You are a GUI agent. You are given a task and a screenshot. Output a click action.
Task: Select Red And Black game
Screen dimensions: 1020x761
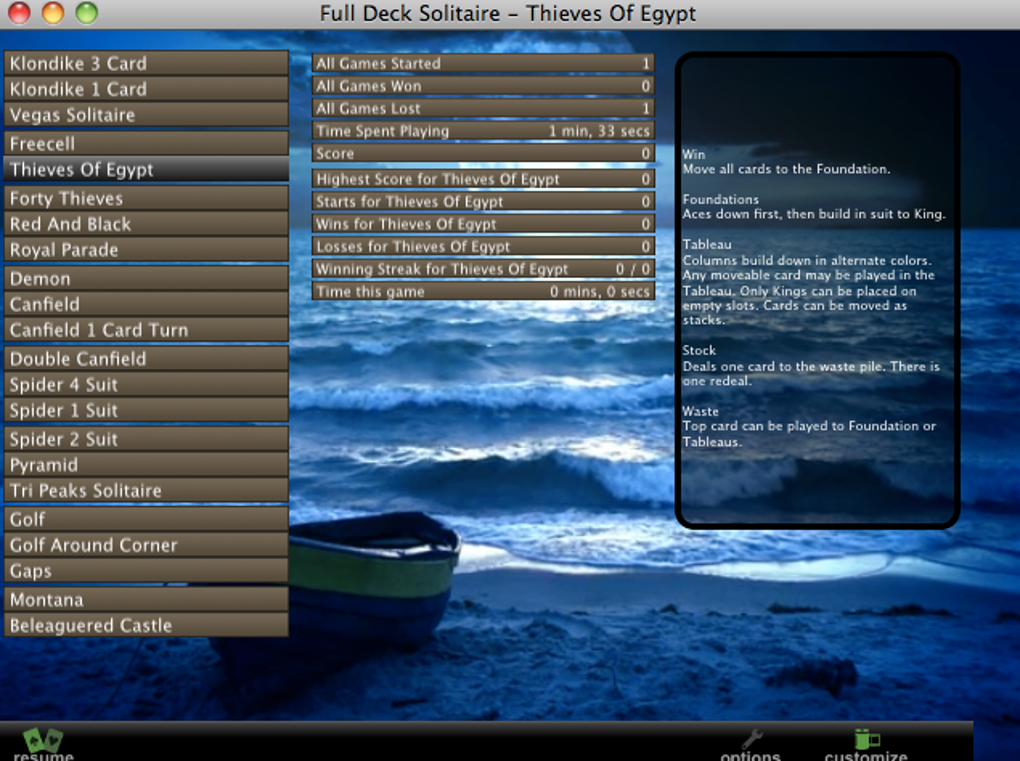[x=146, y=224]
